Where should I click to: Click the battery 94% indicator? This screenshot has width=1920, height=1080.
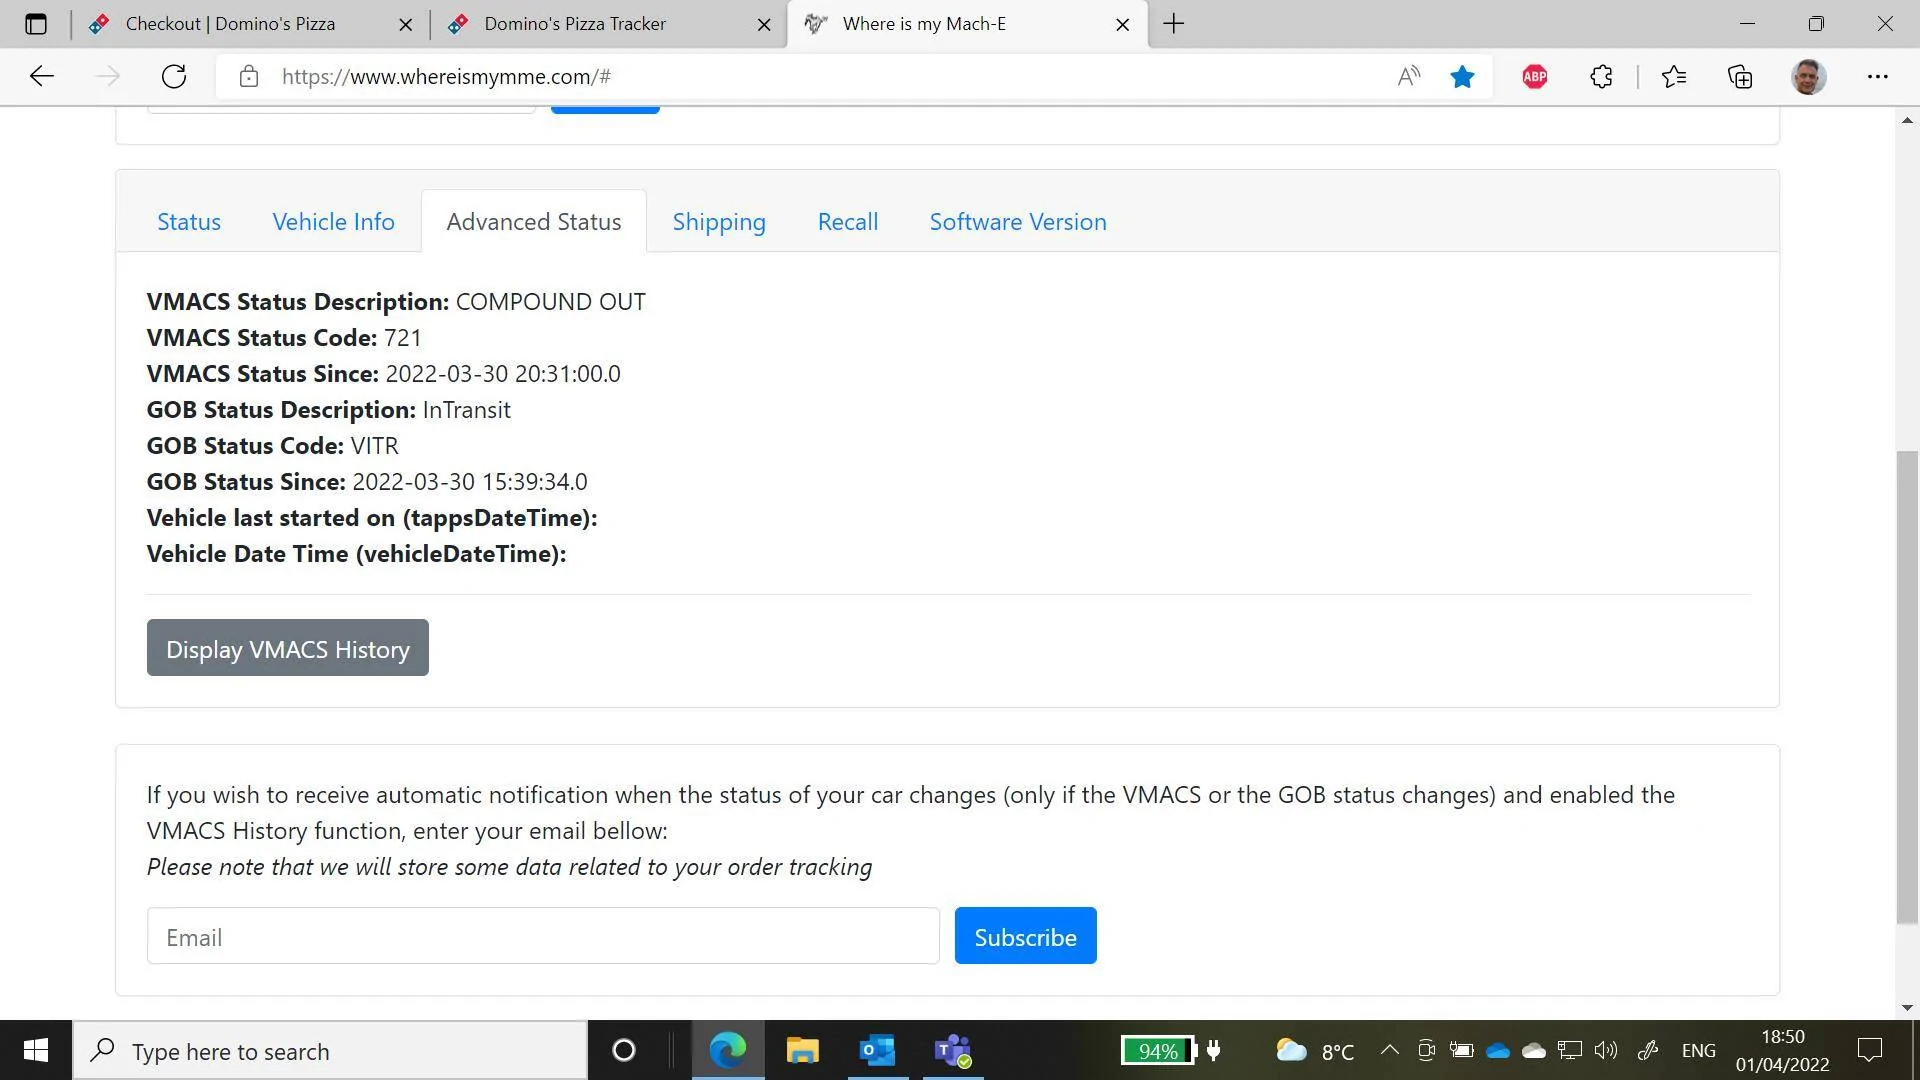(x=1158, y=1051)
